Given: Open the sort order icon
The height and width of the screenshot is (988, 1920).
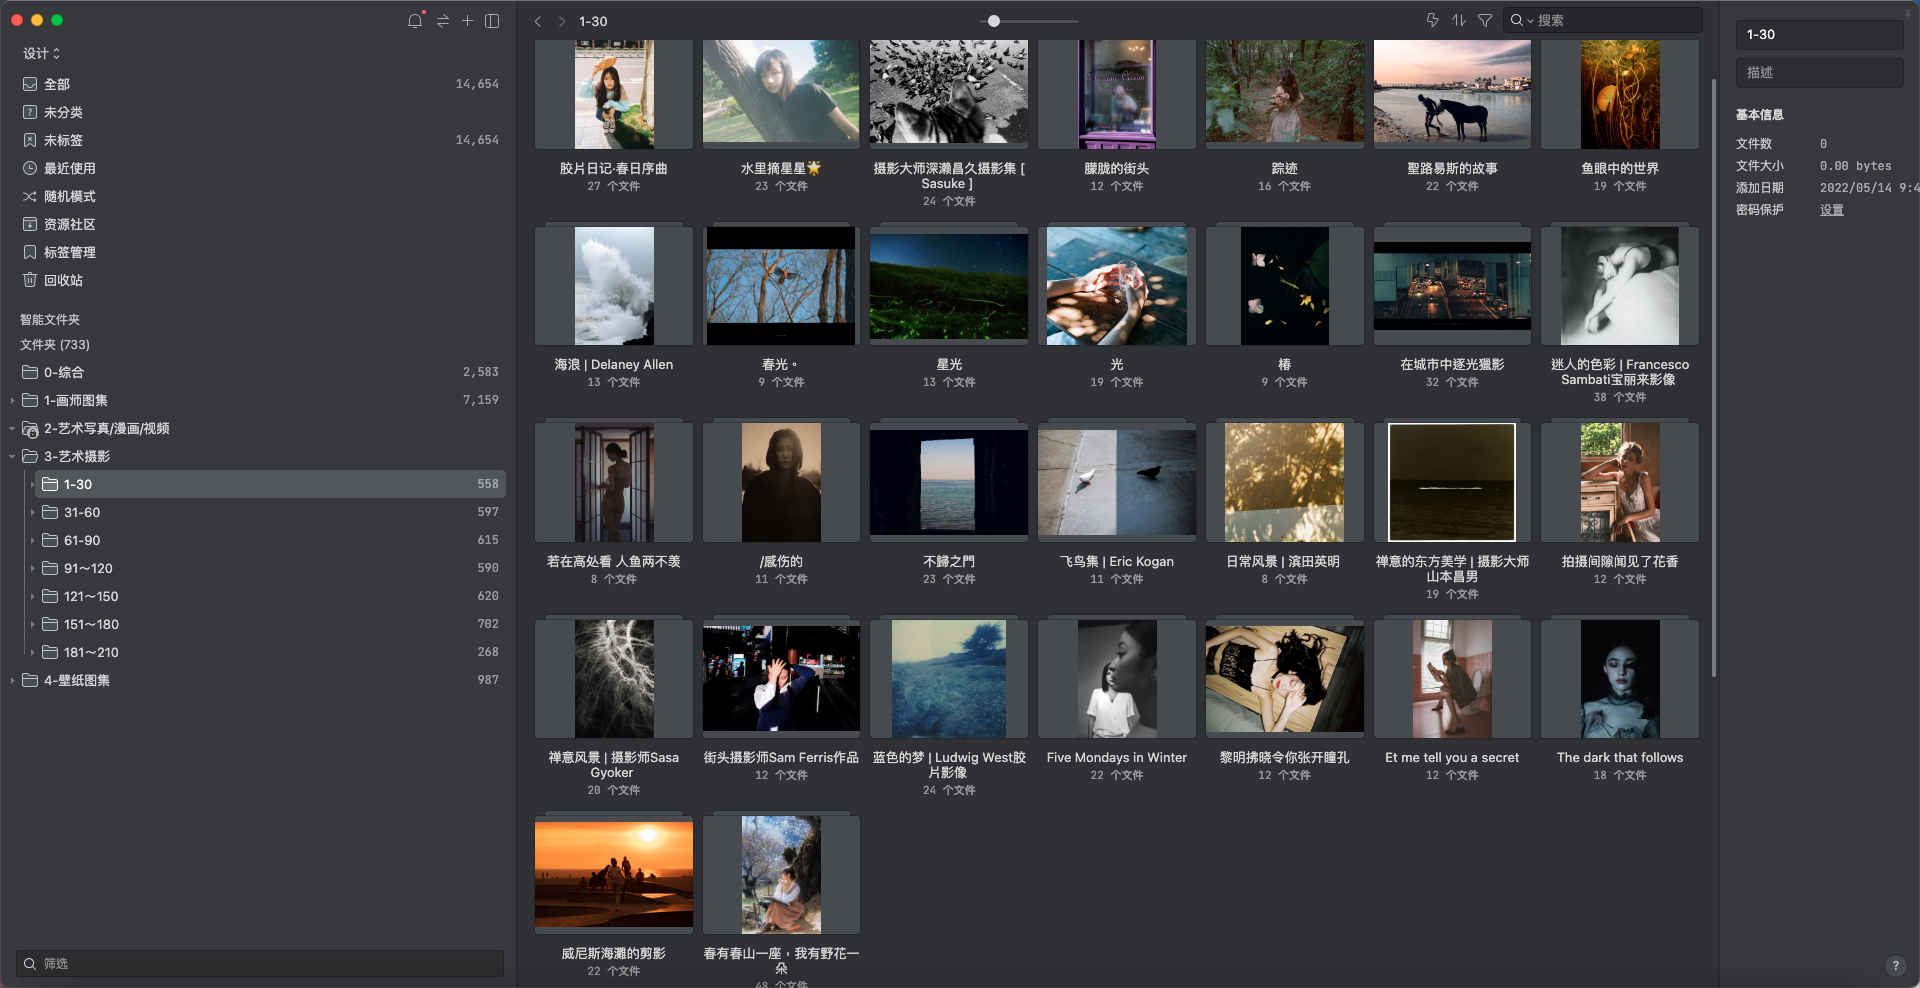Looking at the screenshot, I should 1459,21.
